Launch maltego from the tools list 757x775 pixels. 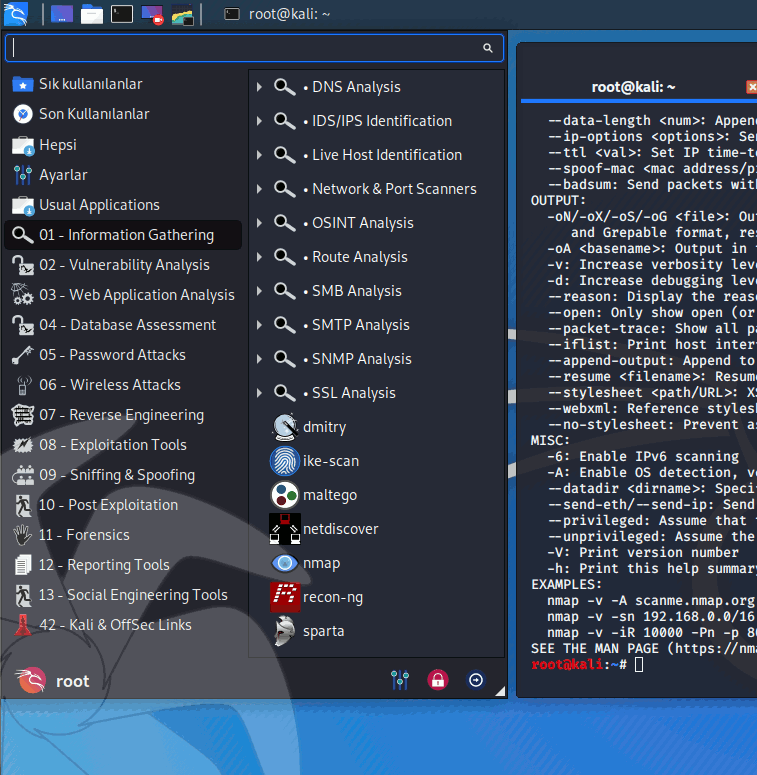(x=285, y=495)
